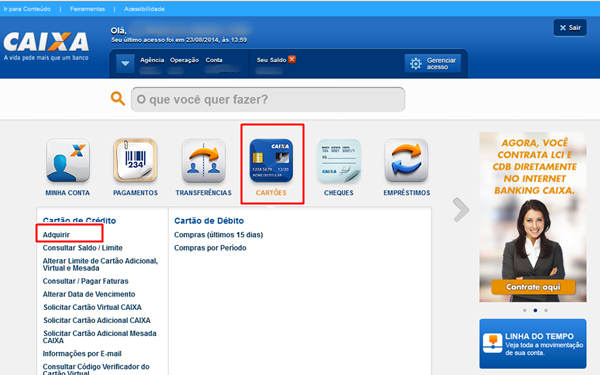Click the Cartão de Débito heading
This screenshot has width=600, height=375.
click(209, 221)
